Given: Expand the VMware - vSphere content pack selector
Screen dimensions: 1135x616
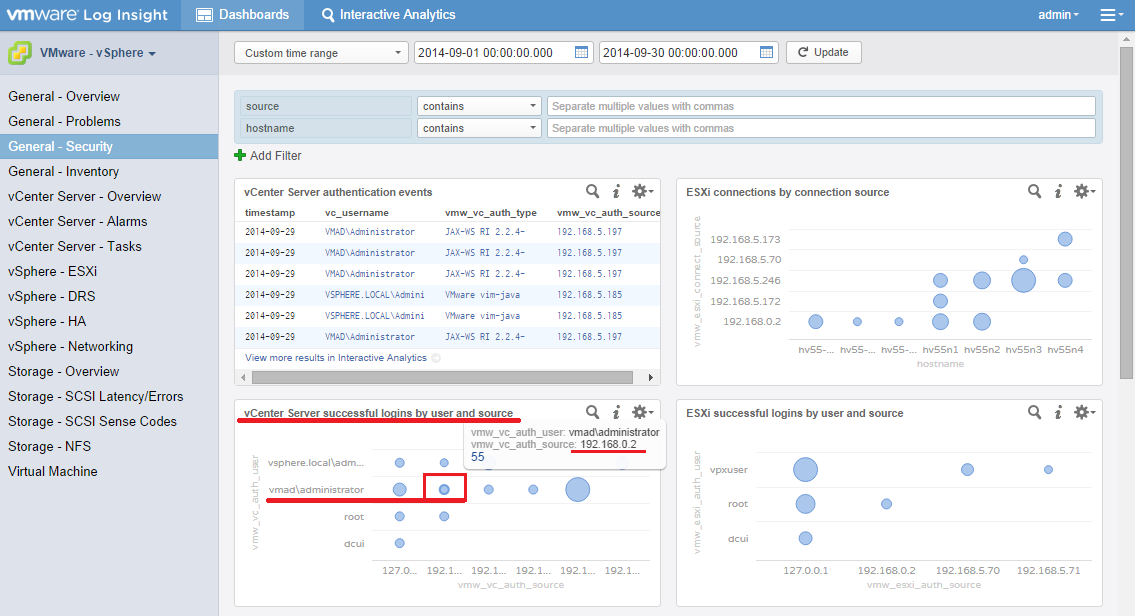Looking at the screenshot, I should point(98,53).
